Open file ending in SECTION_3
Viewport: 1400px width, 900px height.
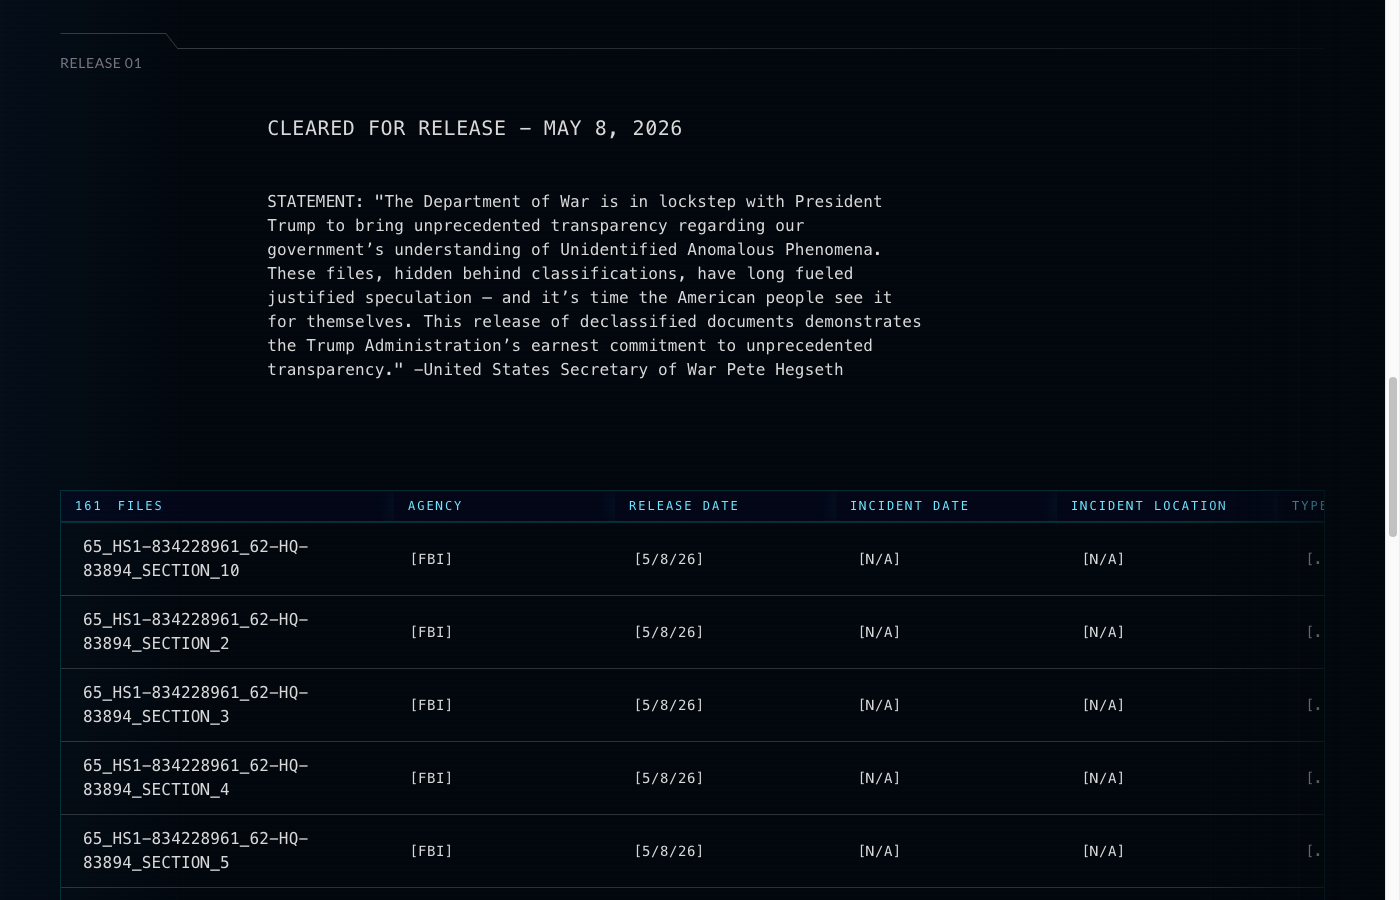tap(196, 705)
